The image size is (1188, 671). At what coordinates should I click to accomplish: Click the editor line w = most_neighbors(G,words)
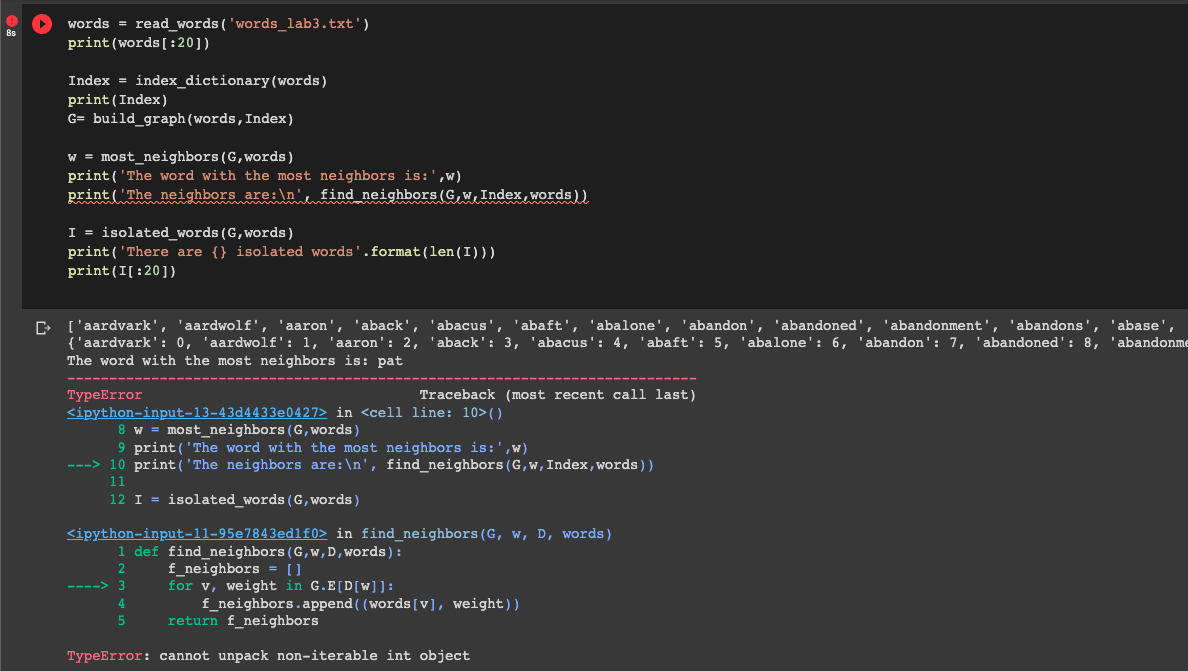click(180, 157)
